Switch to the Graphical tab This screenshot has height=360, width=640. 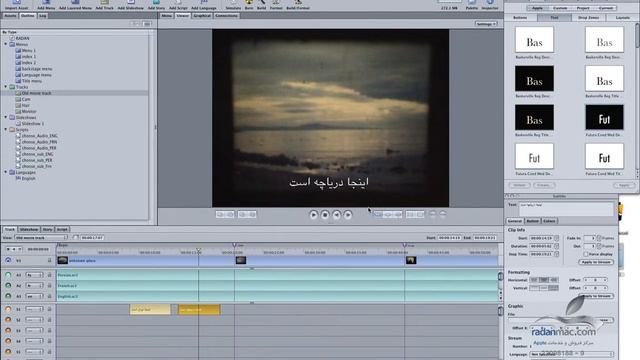coord(202,16)
